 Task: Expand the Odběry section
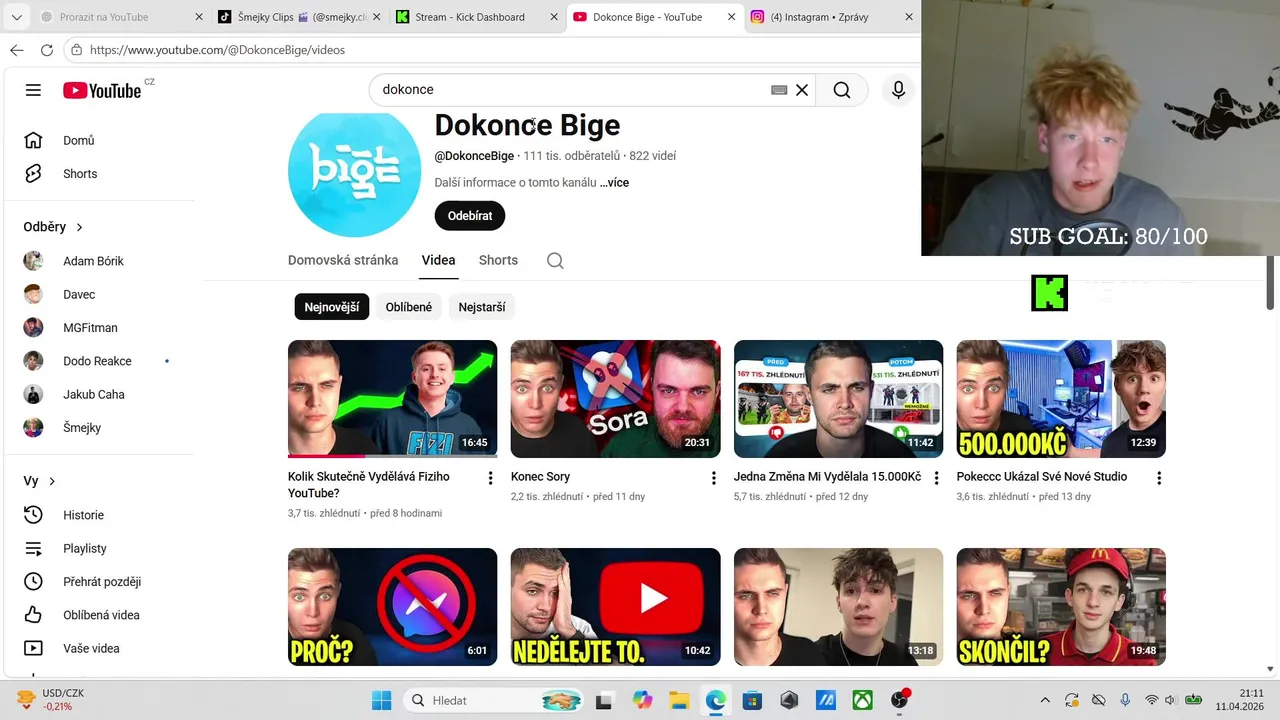[x=54, y=227]
